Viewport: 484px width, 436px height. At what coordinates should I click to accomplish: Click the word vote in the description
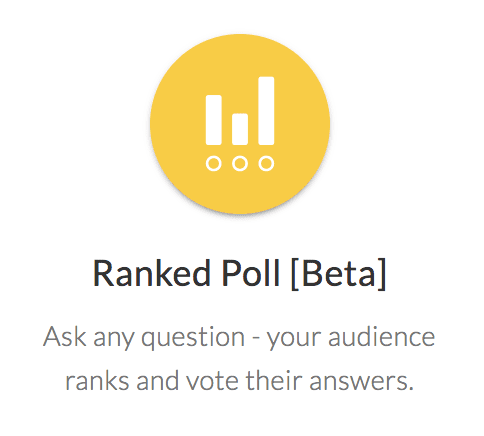[212, 380]
